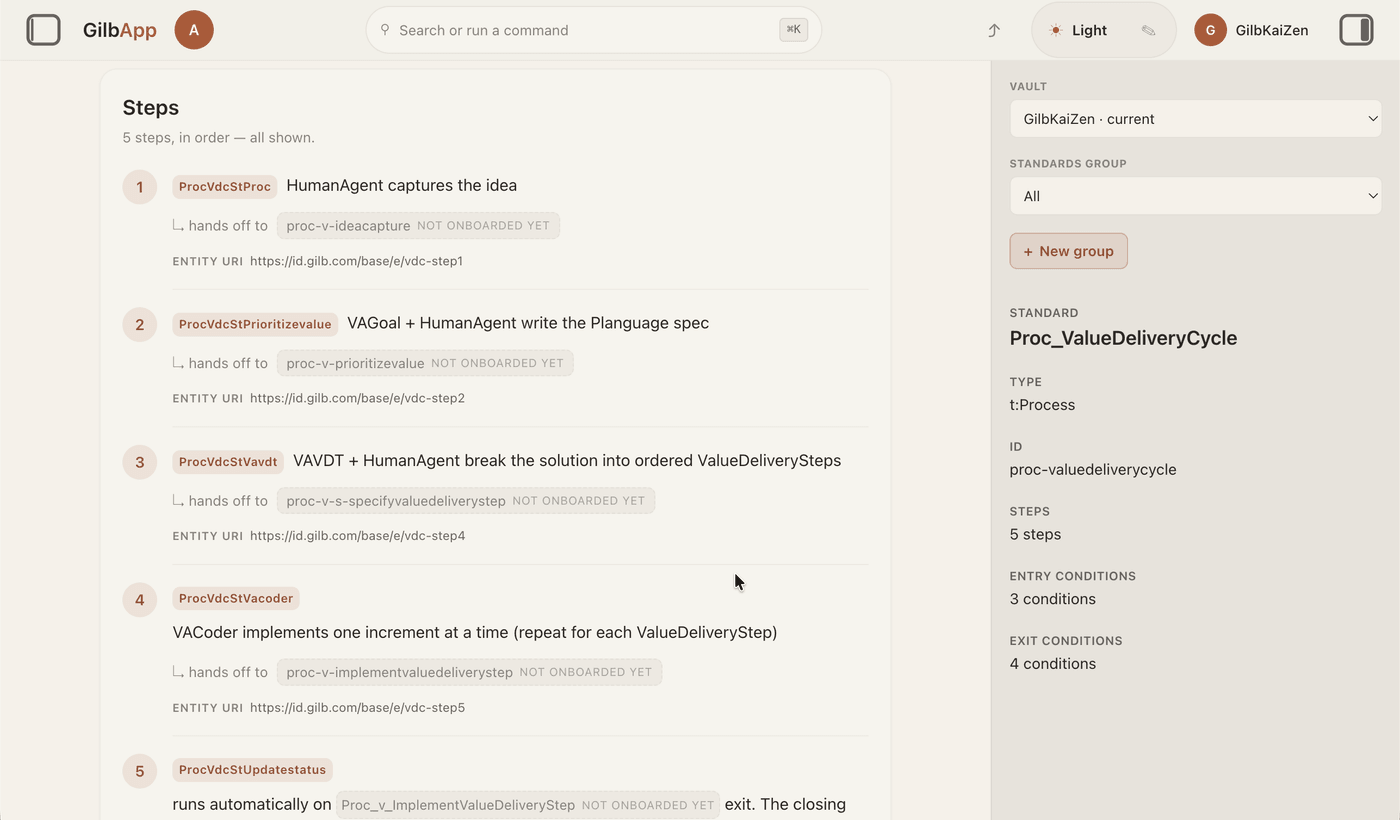Click the 5 steps value in sidebar
Viewport: 1400px width, 820px height.
point(1035,534)
